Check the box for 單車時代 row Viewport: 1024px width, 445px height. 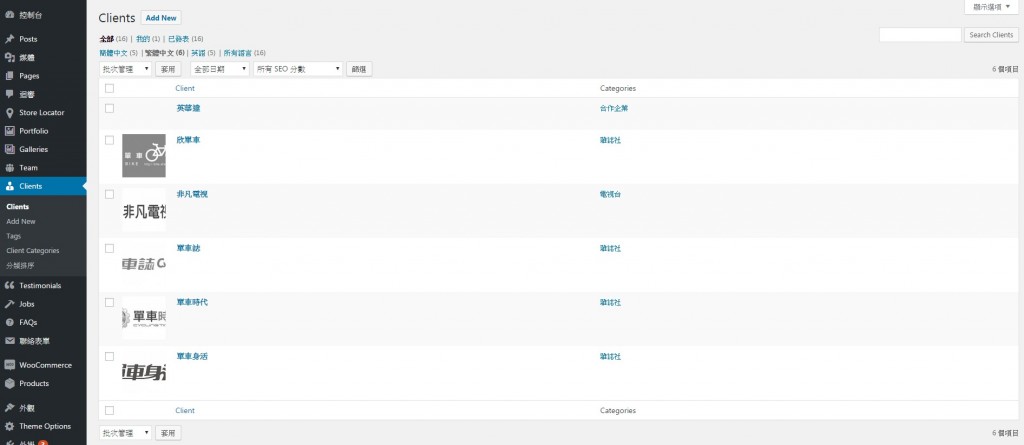pos(109,303)
